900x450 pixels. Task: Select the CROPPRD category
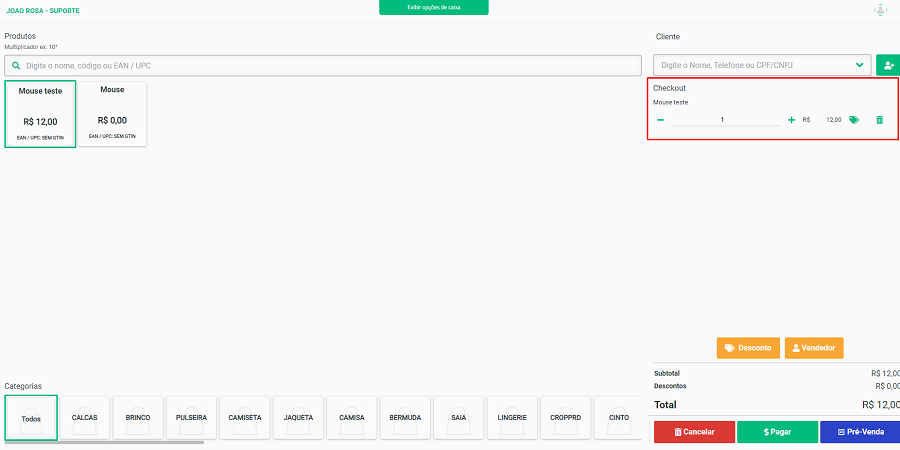pyautogui.click(x=565, y=418)
